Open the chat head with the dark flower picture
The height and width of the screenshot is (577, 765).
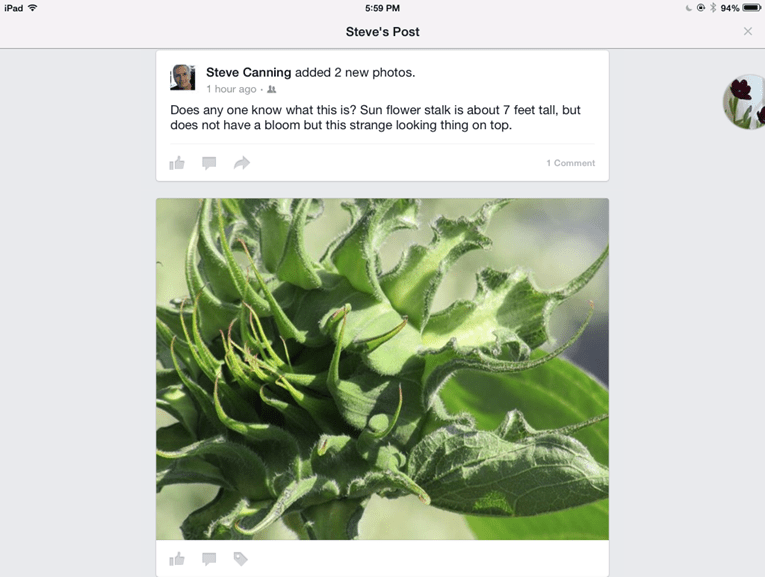(x=744, y=102)
